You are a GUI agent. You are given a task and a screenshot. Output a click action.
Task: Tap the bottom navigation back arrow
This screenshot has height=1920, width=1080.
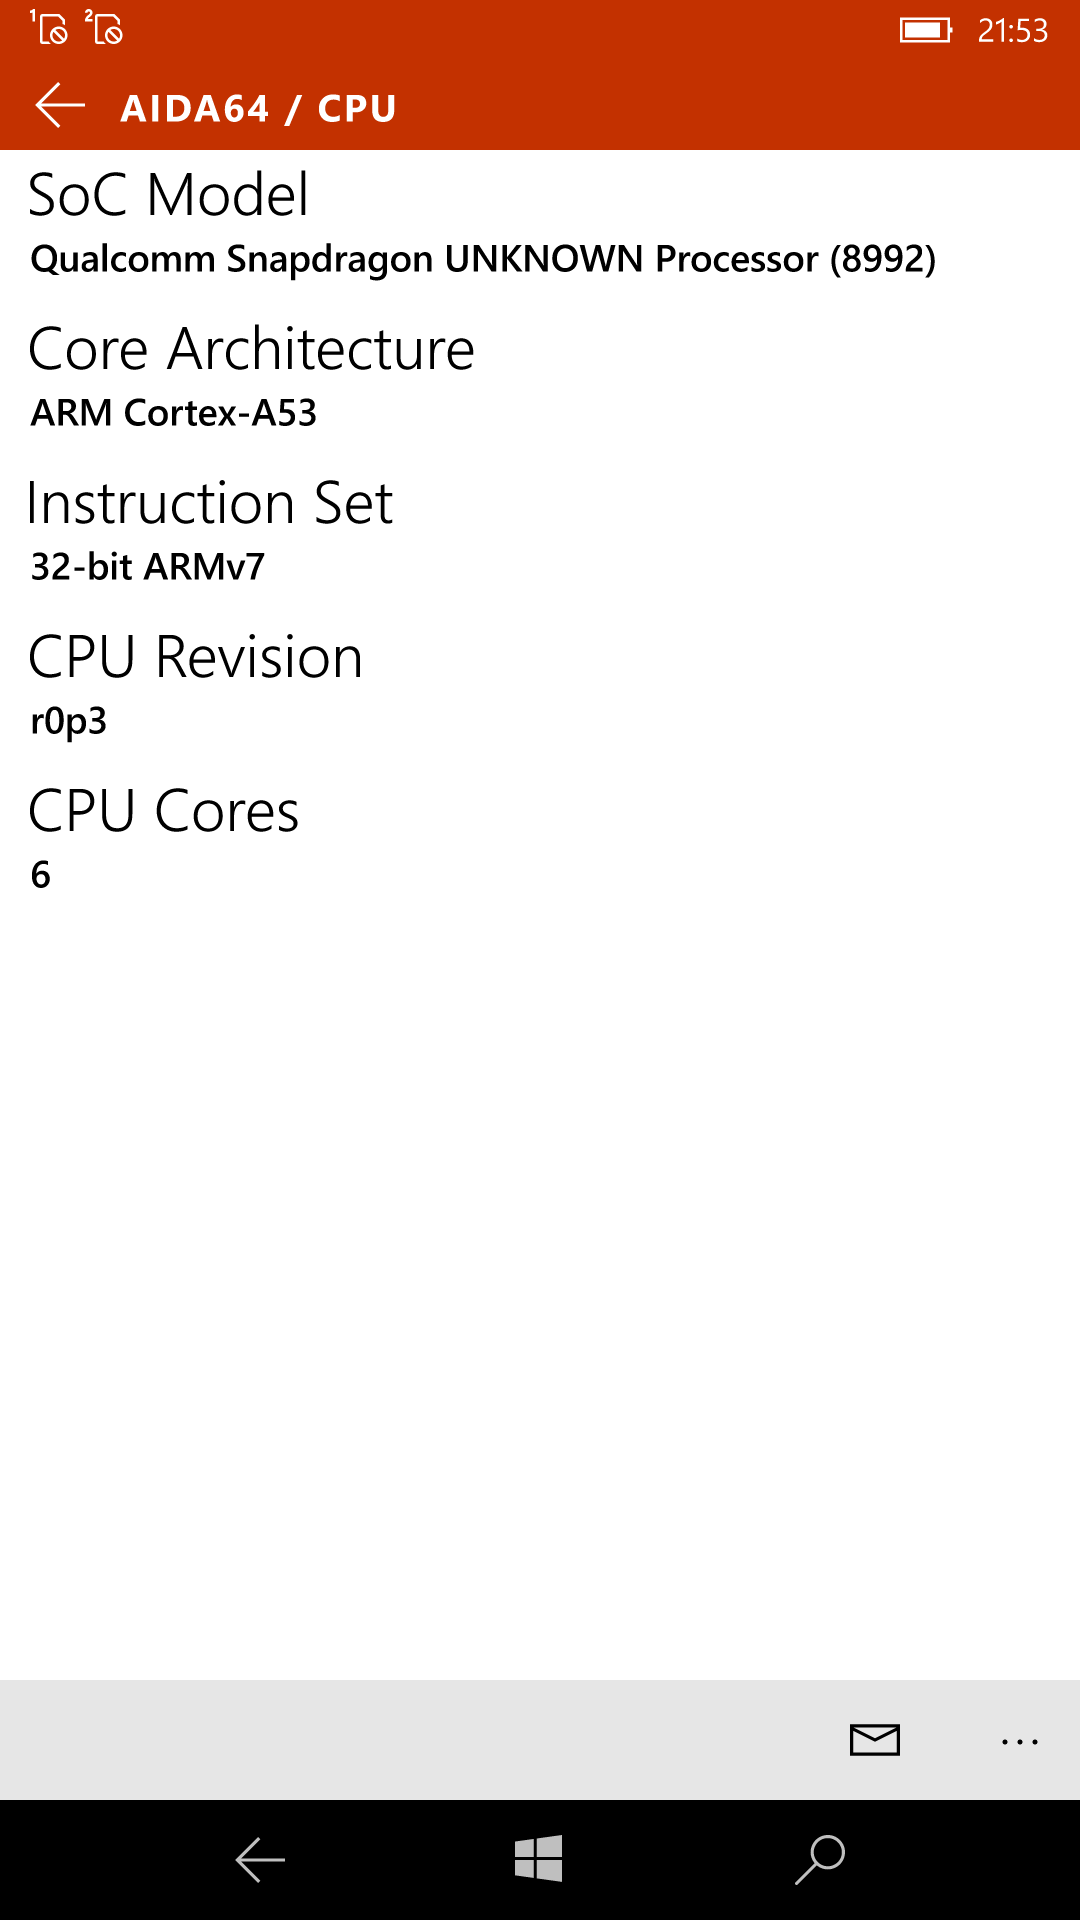(260, 1860)
